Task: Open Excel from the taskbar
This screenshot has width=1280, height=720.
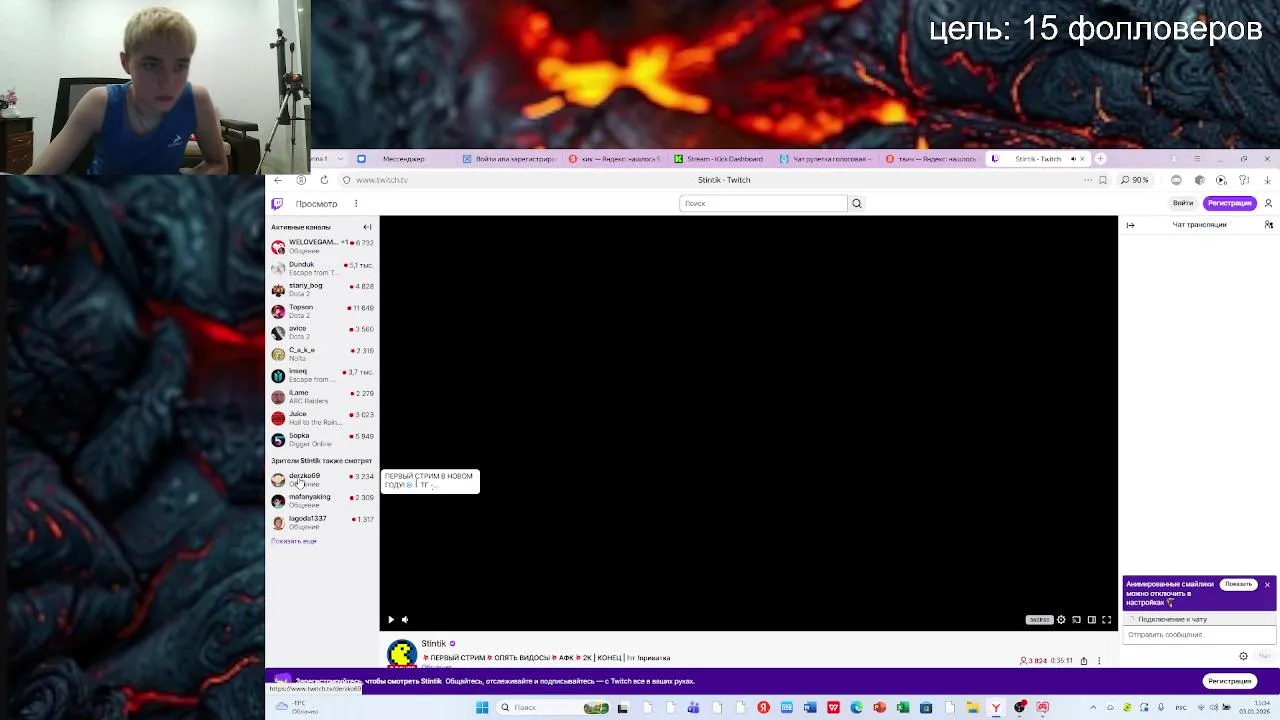Action: pos(902,708)
